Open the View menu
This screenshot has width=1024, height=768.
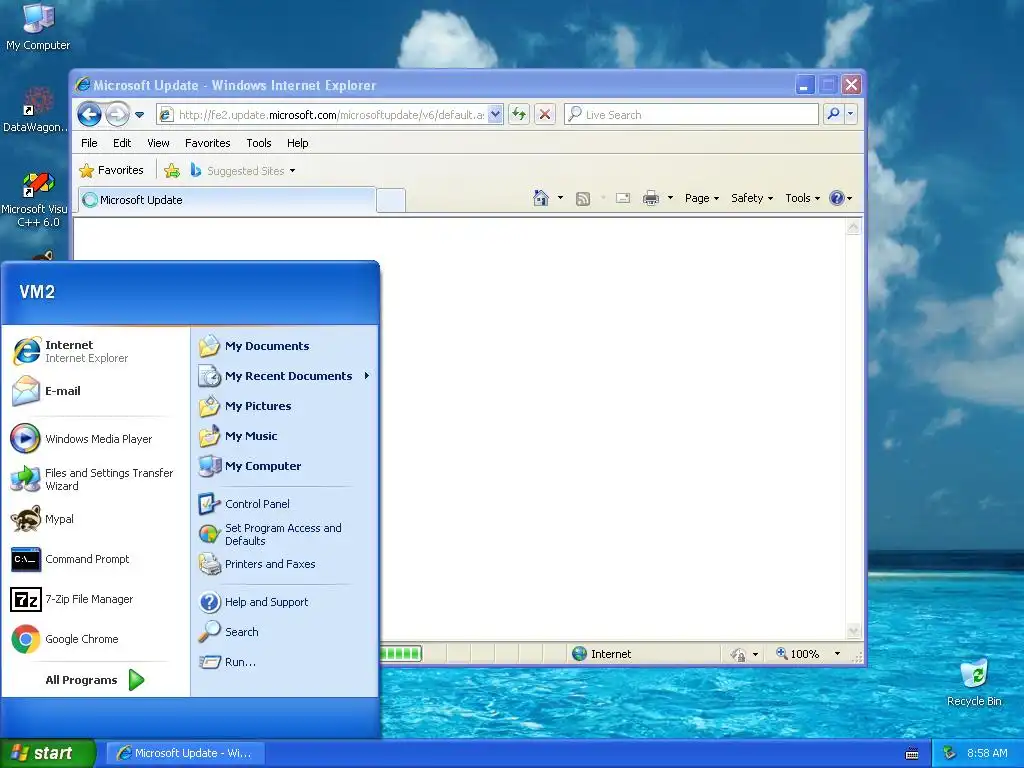point(158,143)
